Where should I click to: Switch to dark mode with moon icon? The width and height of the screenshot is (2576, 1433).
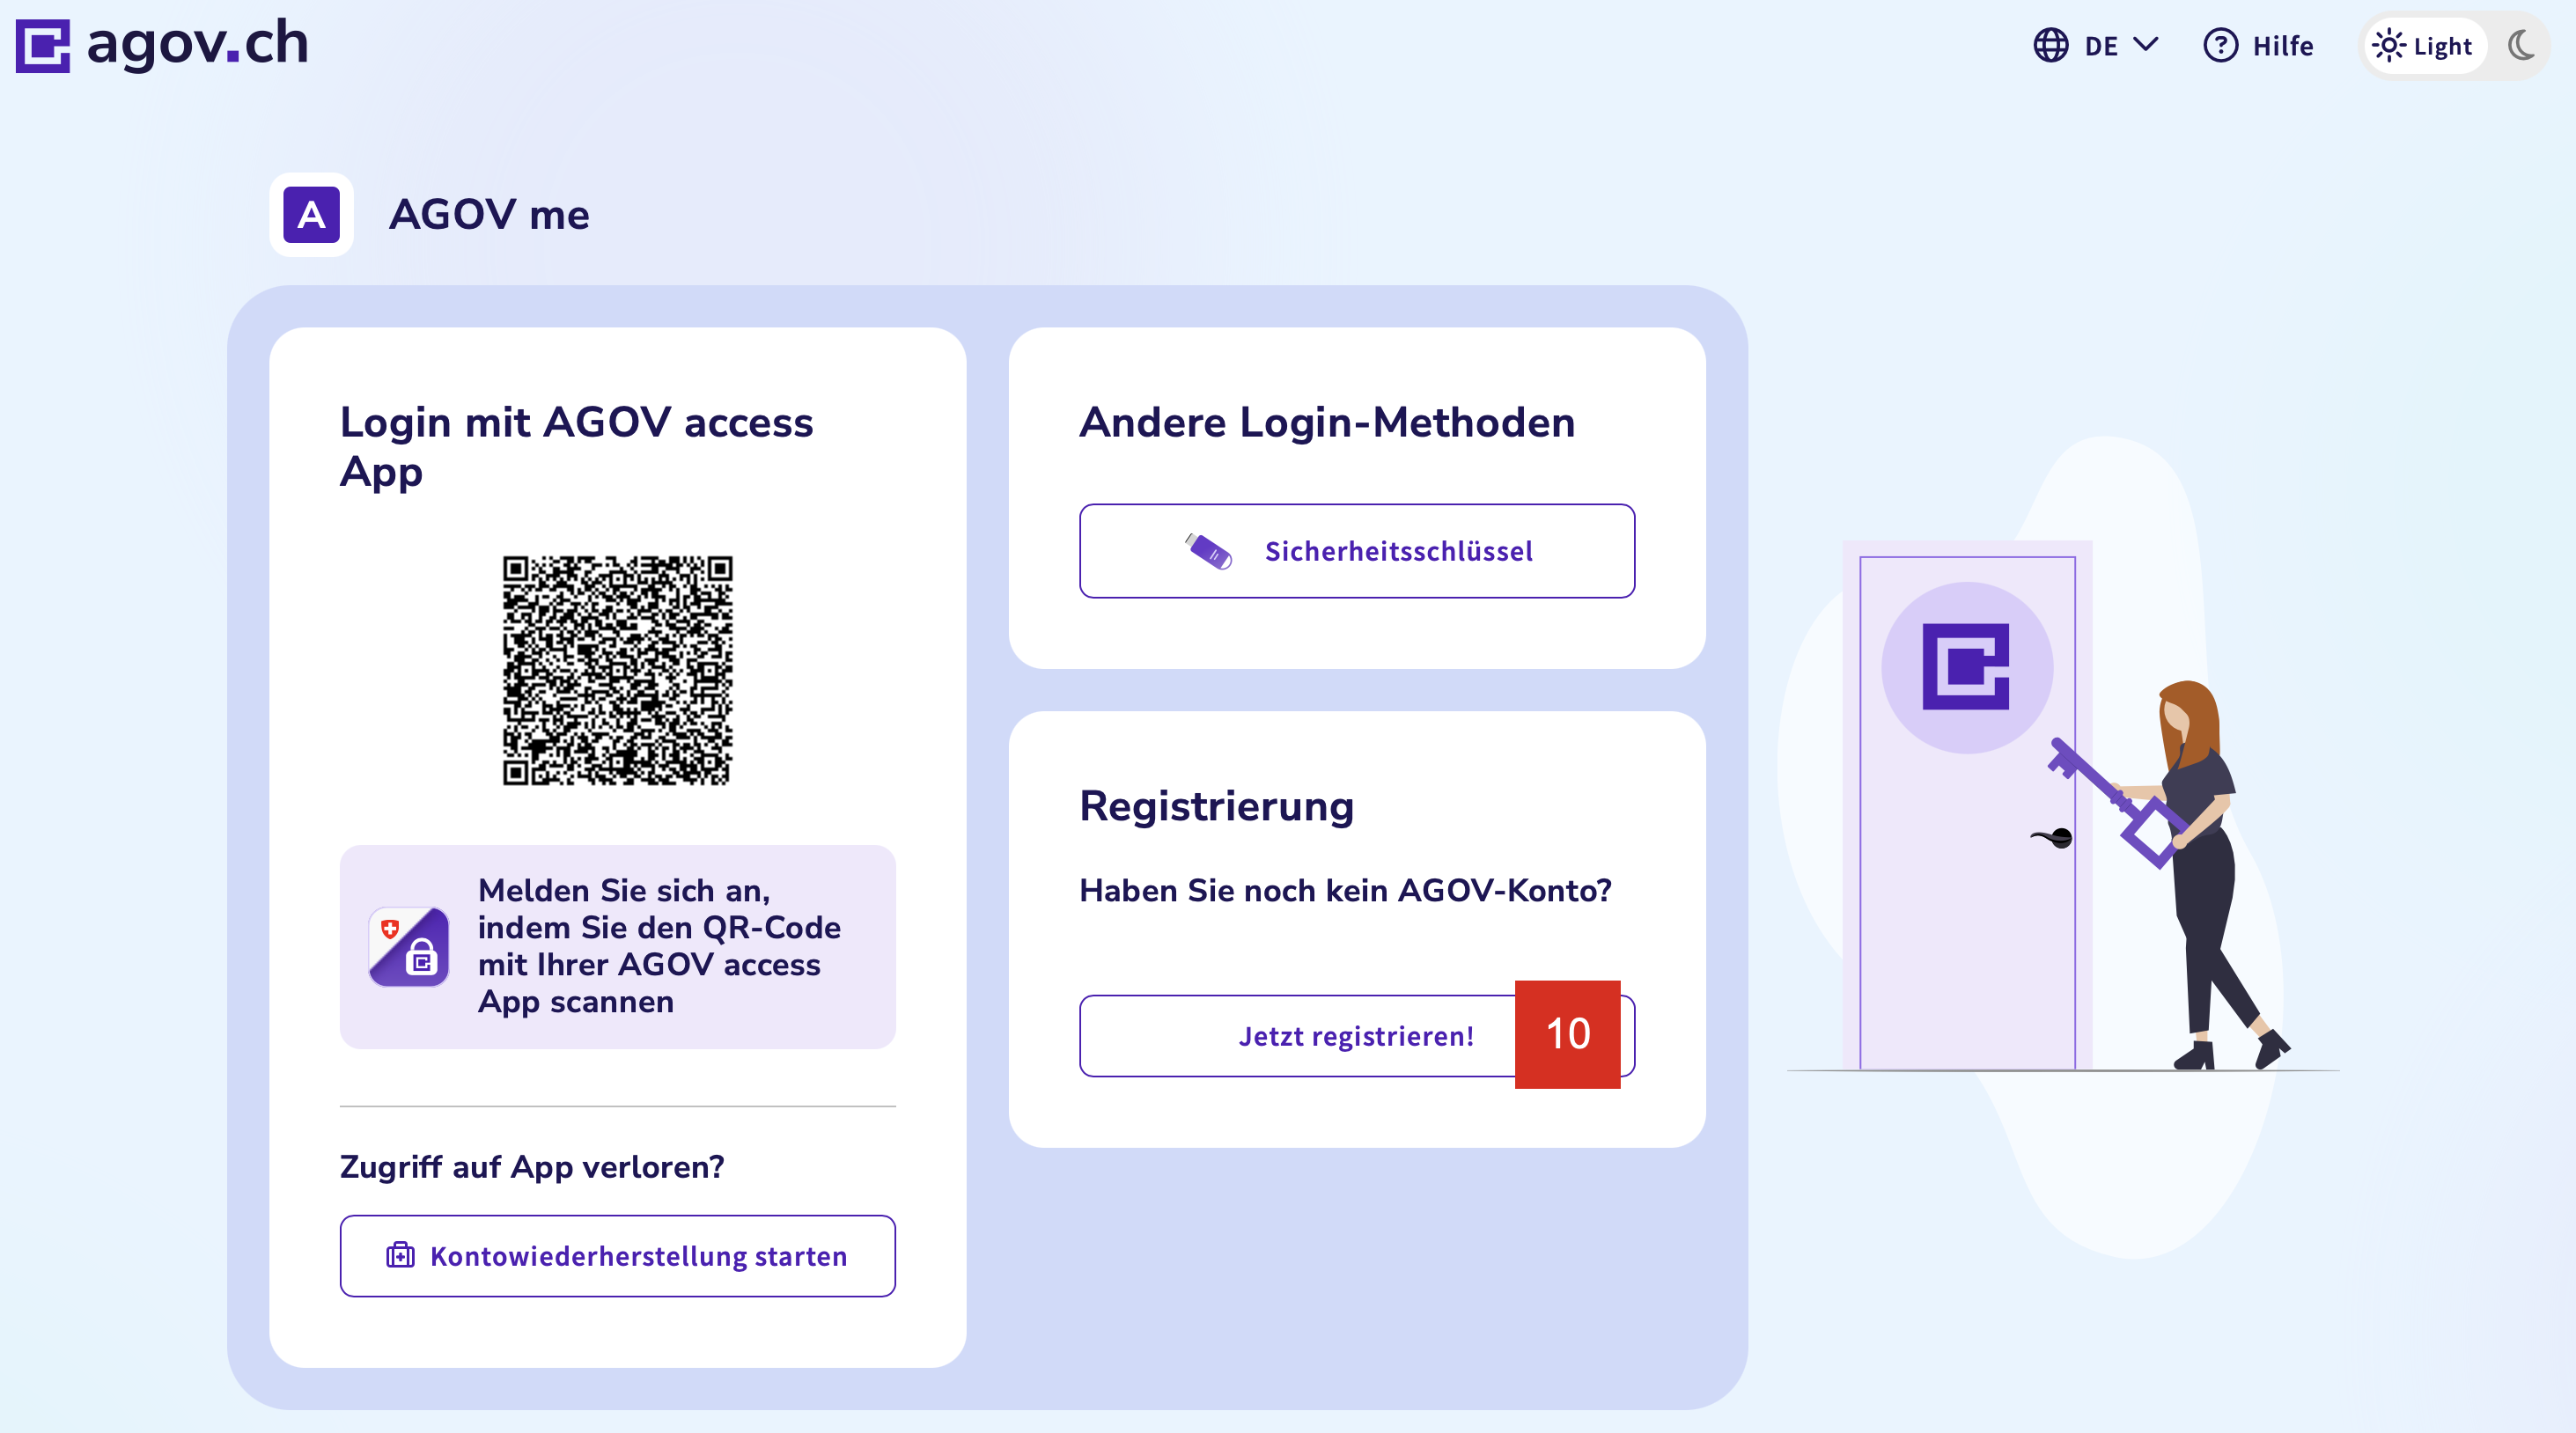tap(2521, 46)
